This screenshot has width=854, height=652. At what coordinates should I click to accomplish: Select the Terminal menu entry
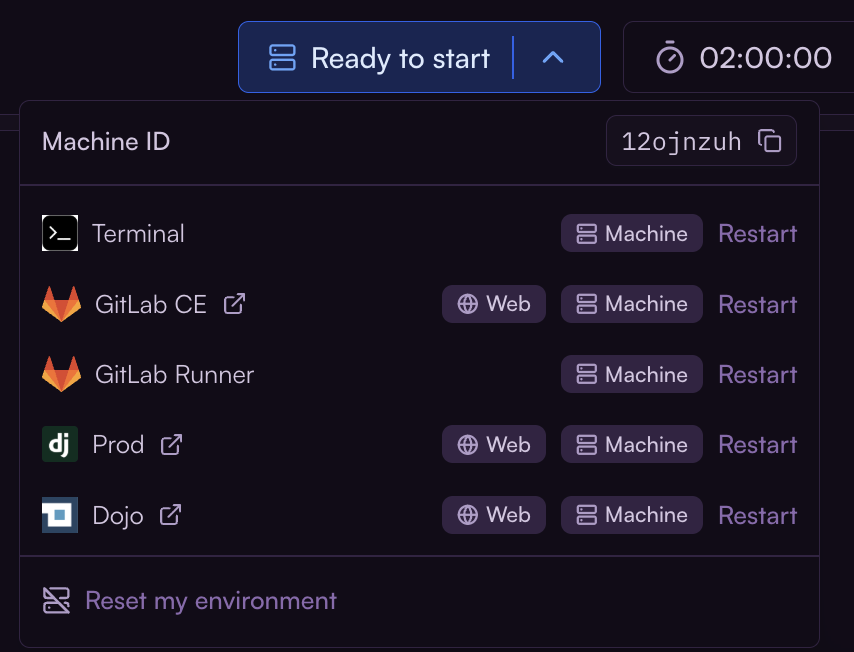[x=138, y=234]
